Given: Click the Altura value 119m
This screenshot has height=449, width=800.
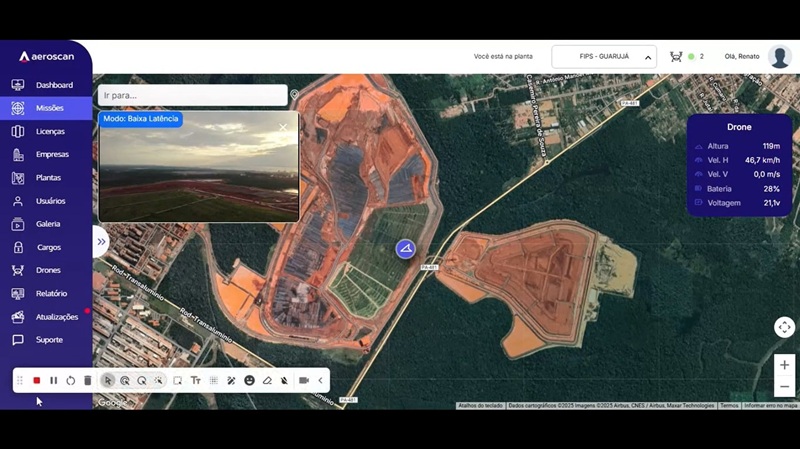Looking at the screenshot, I should [x=771, y=146].
